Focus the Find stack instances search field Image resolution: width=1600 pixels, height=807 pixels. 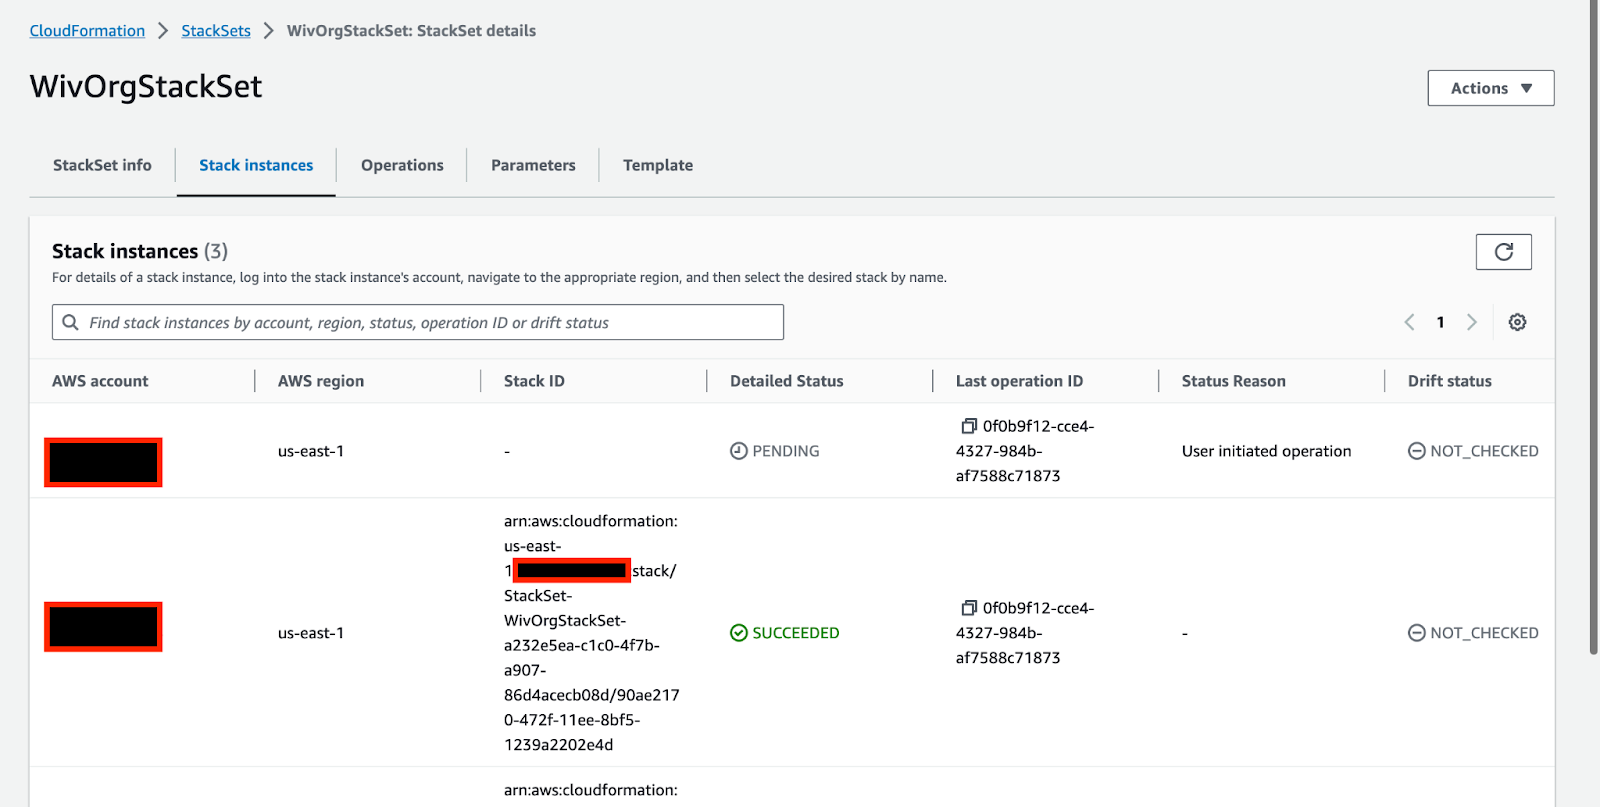(418, 322)
